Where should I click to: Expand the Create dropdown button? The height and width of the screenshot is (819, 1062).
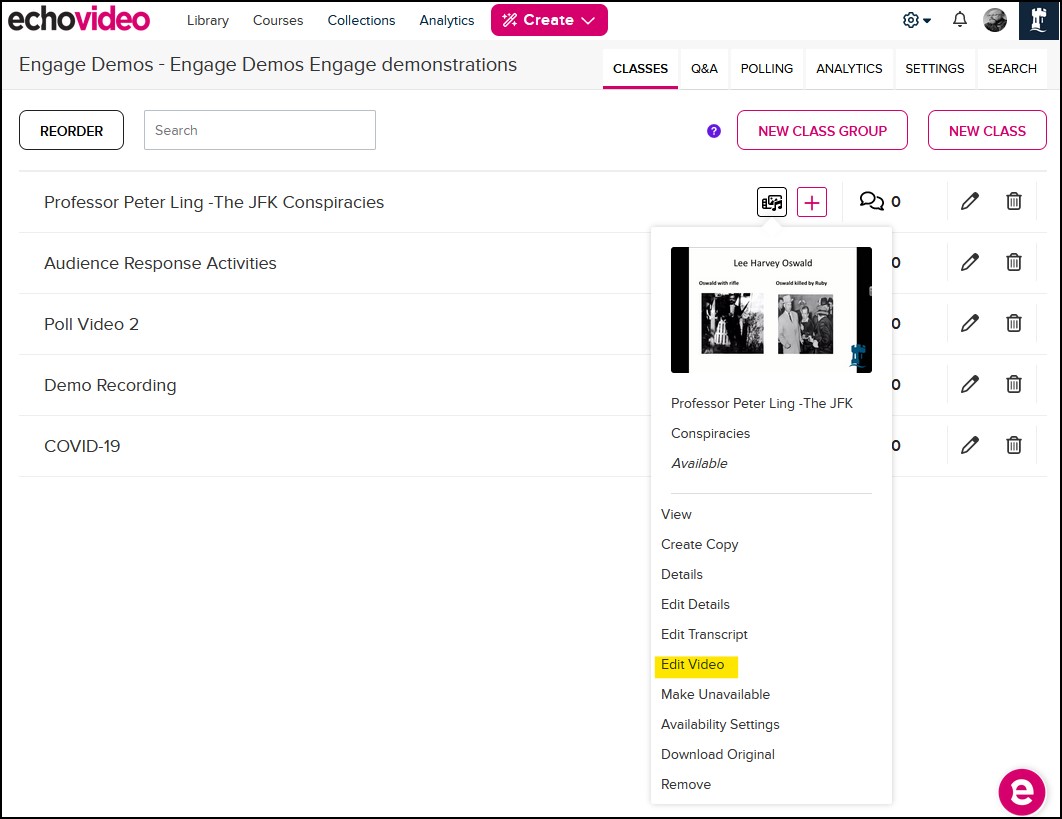click(x=549, y=20)
